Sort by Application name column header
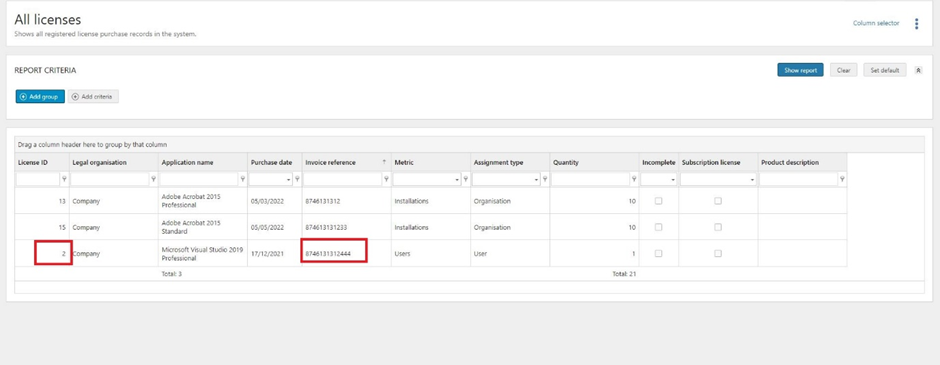 203,162
